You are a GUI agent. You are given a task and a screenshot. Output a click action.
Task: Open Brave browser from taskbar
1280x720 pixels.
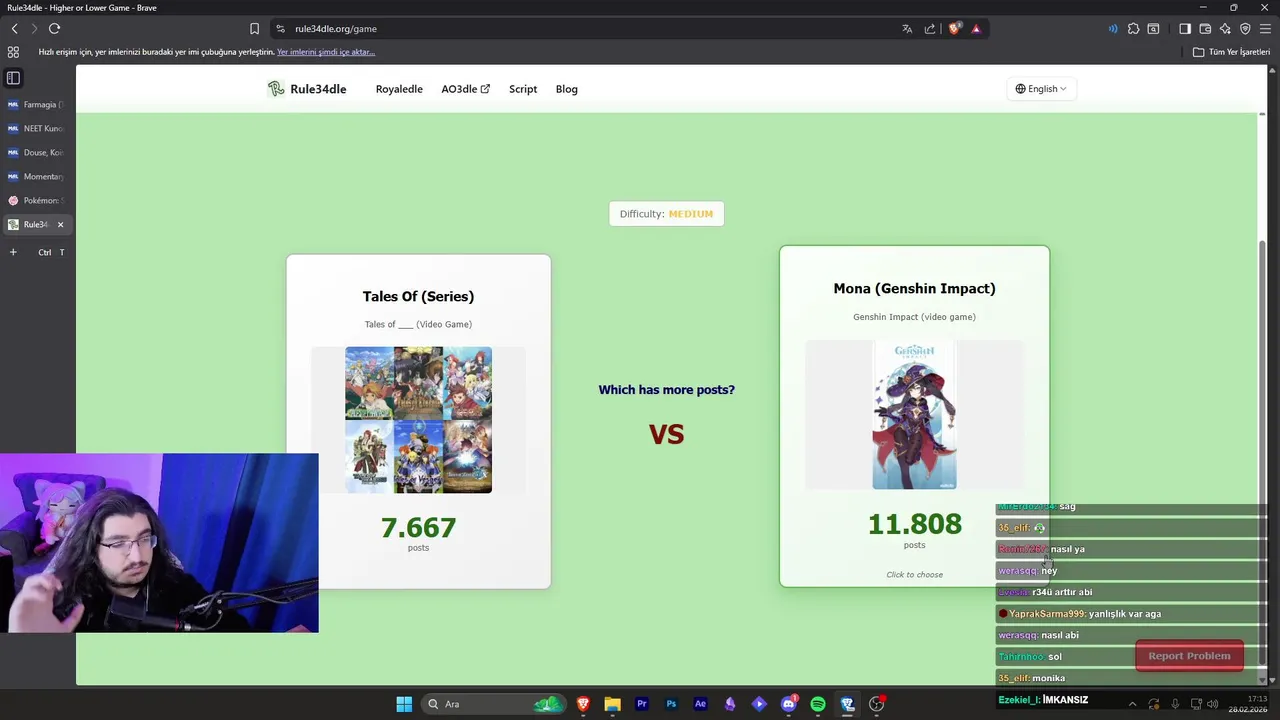[583, 704]
